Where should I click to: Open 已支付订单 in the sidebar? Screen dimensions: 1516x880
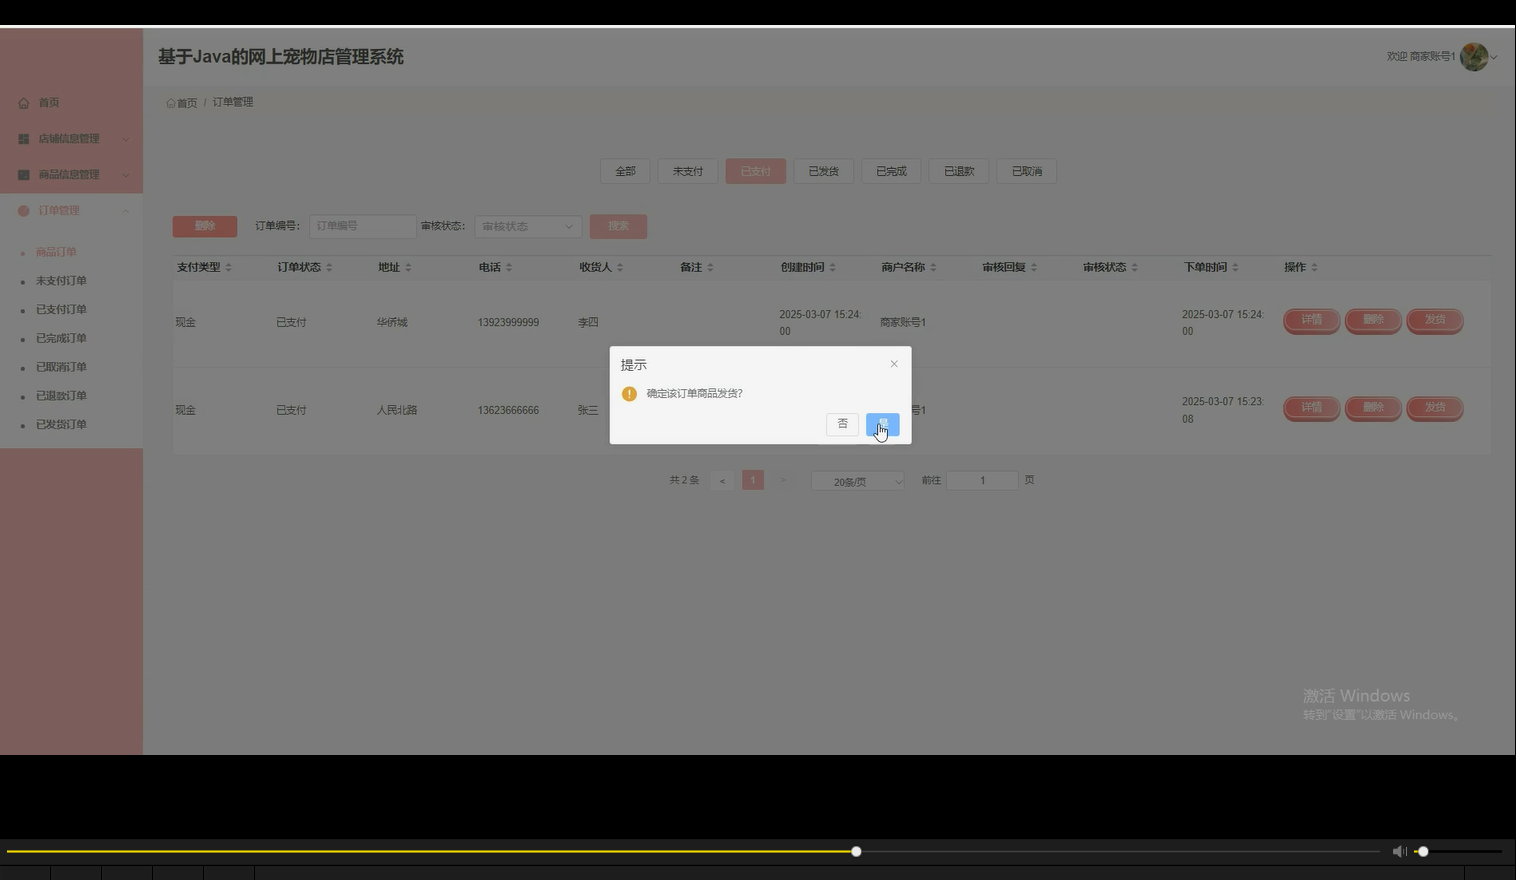click(x=61, y=310)
